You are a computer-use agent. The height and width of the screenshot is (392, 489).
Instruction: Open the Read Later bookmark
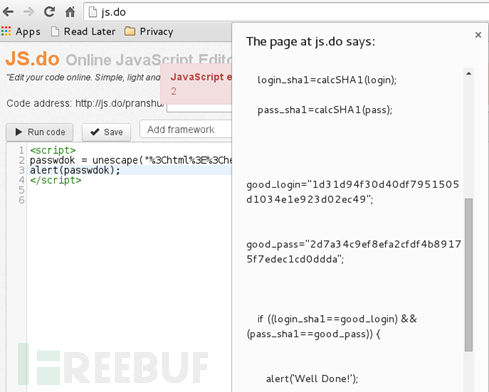83,32
